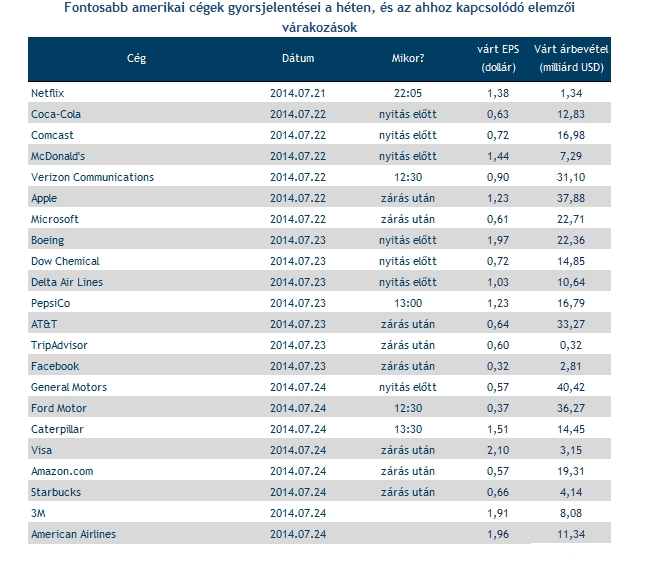Click the Cég column header
The width and height of the screenshot is (645, 567).
[136, 59]
